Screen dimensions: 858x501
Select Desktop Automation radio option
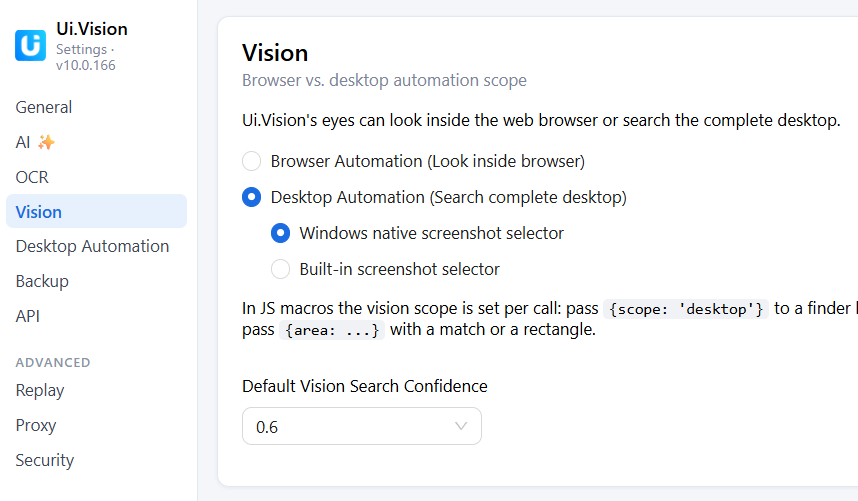tap(252, 197)
